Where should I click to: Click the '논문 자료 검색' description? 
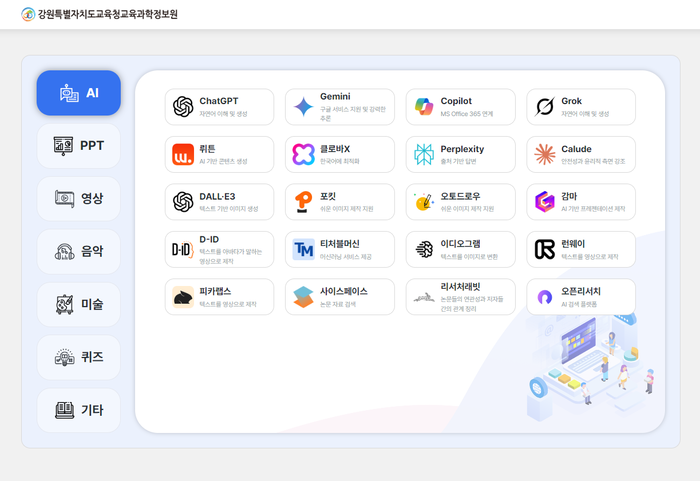338,304
